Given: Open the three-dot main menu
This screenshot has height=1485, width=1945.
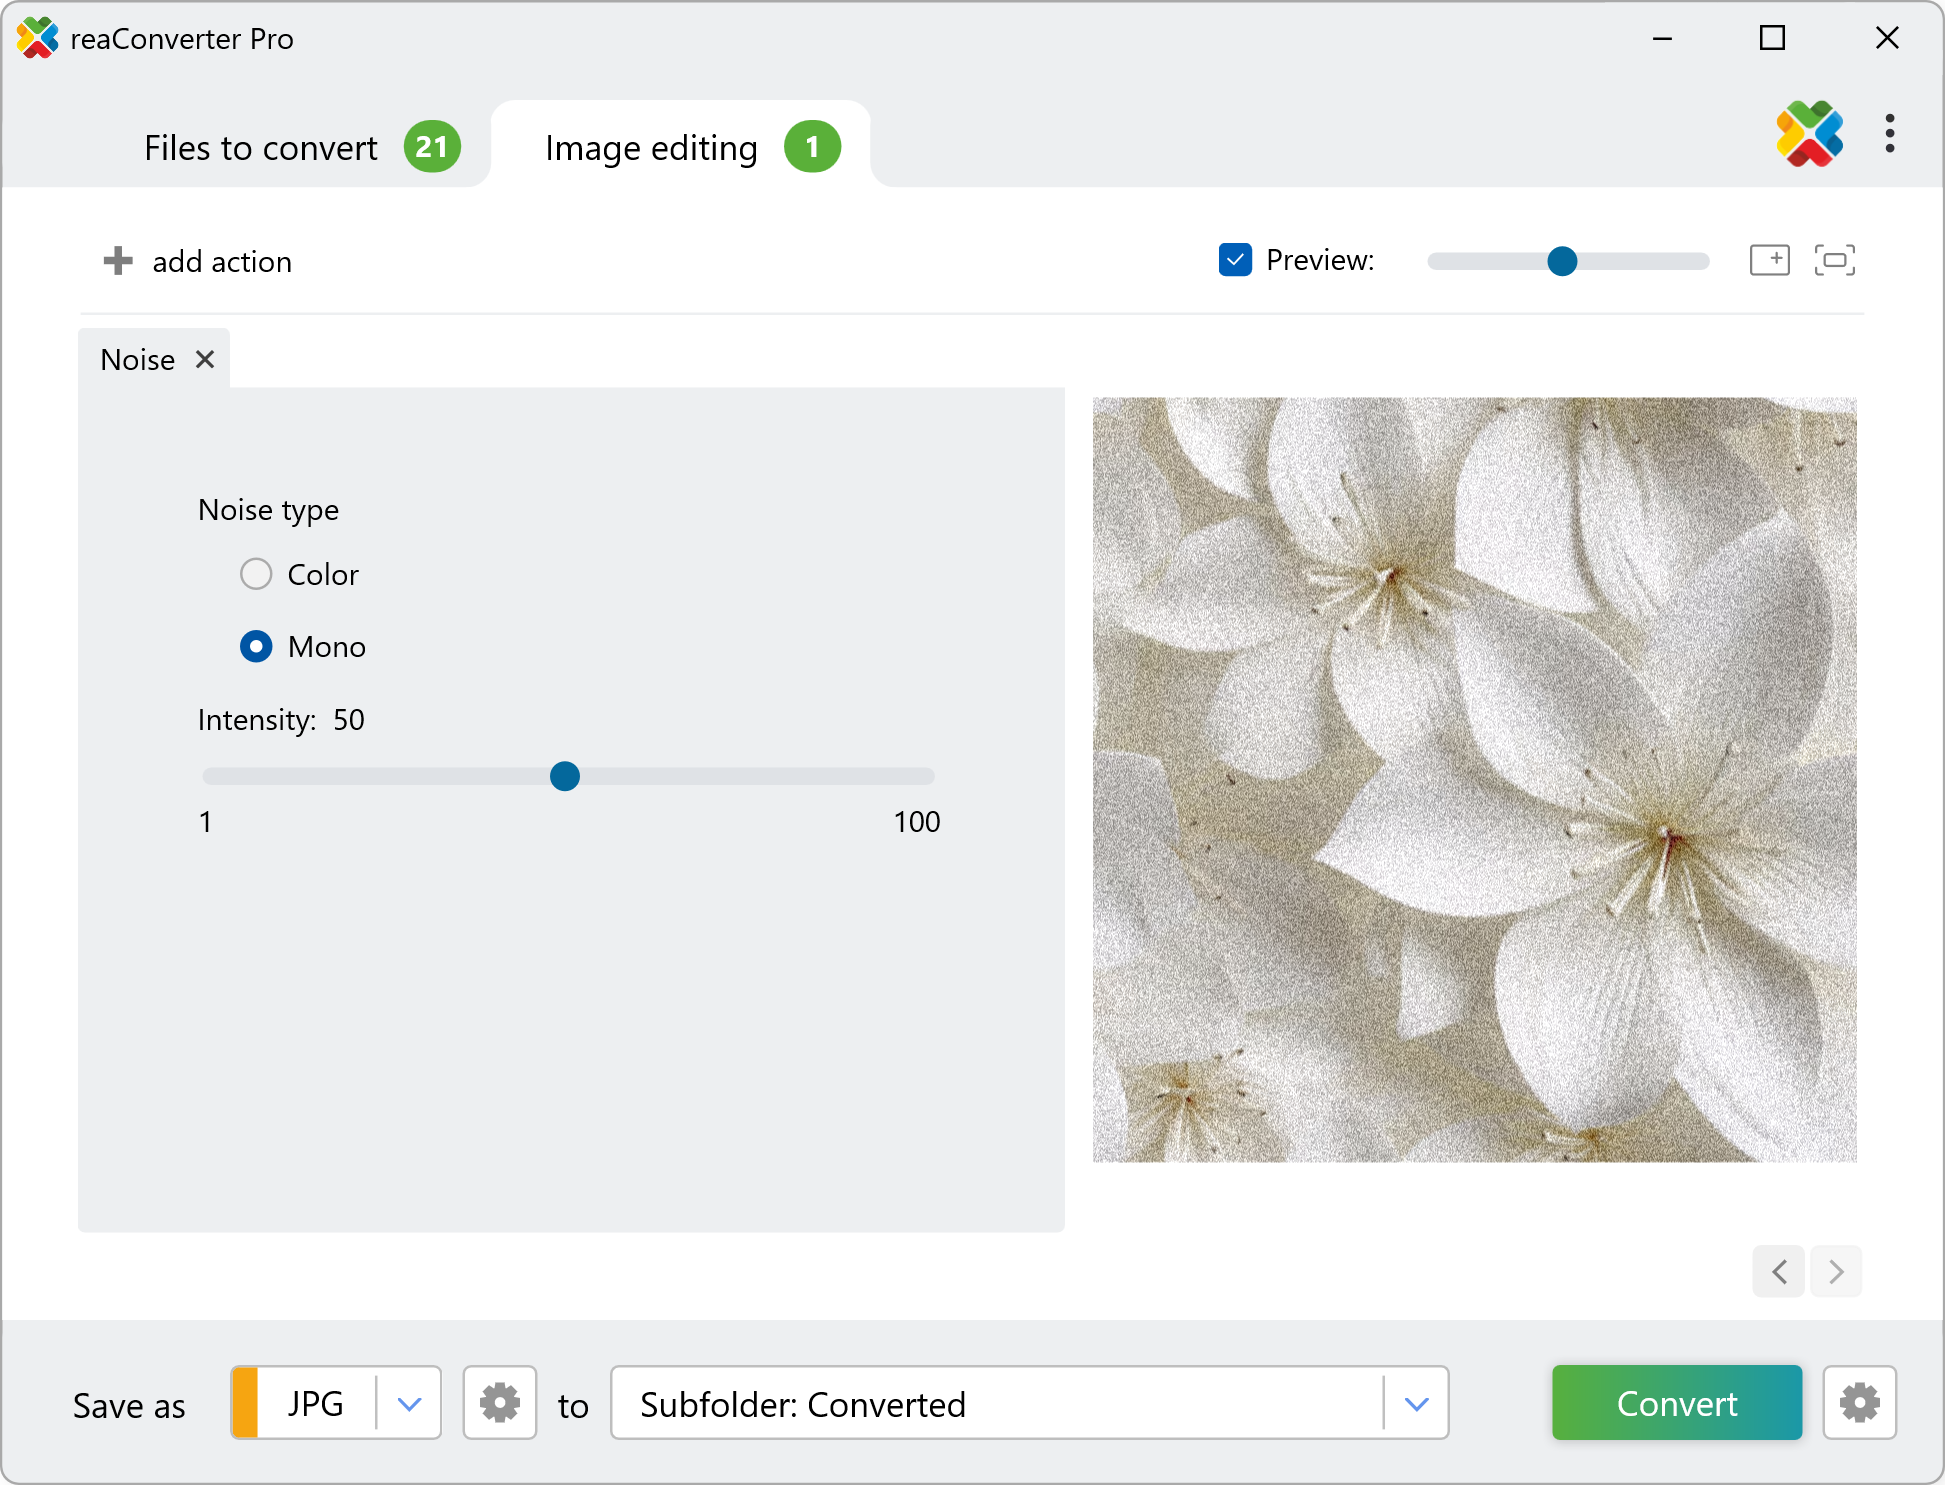Looking at the screenshot, I should point(1889,134).
